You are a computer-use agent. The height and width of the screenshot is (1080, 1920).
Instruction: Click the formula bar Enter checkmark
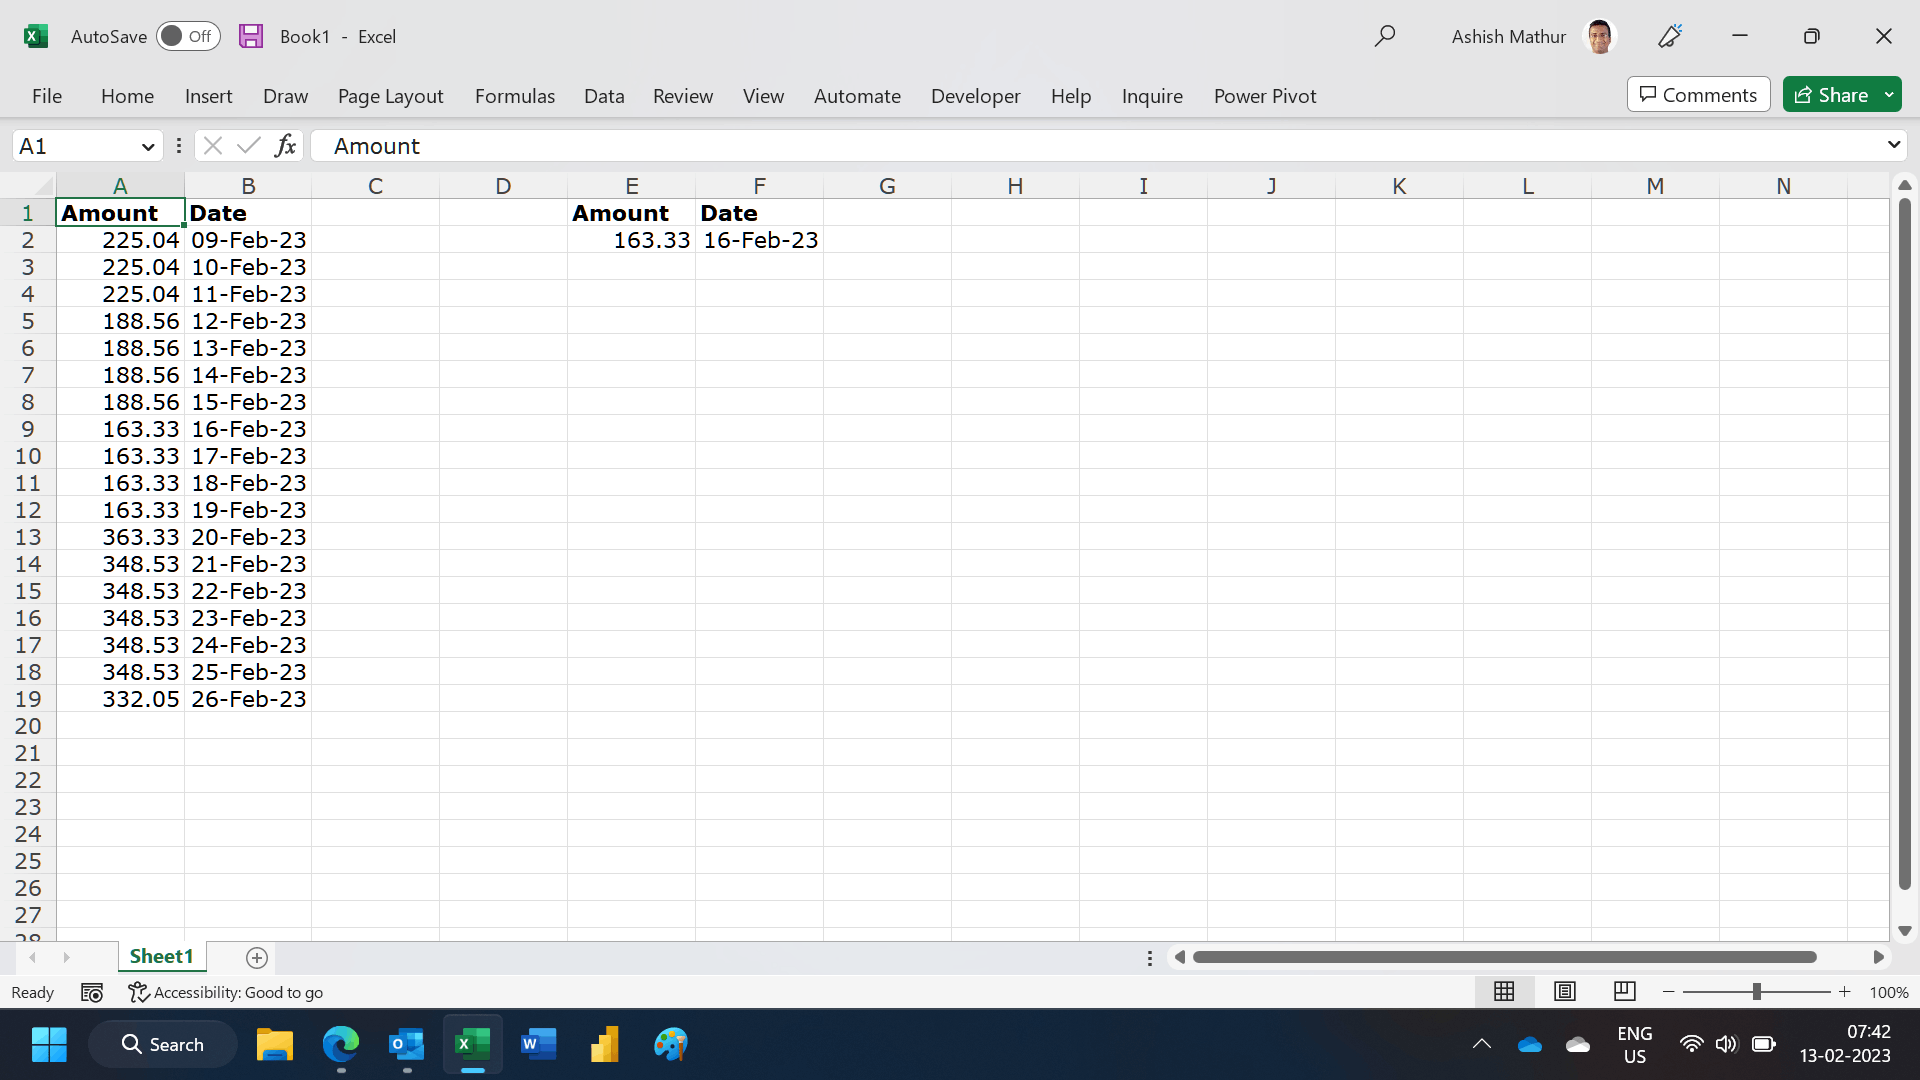(248, 146)
